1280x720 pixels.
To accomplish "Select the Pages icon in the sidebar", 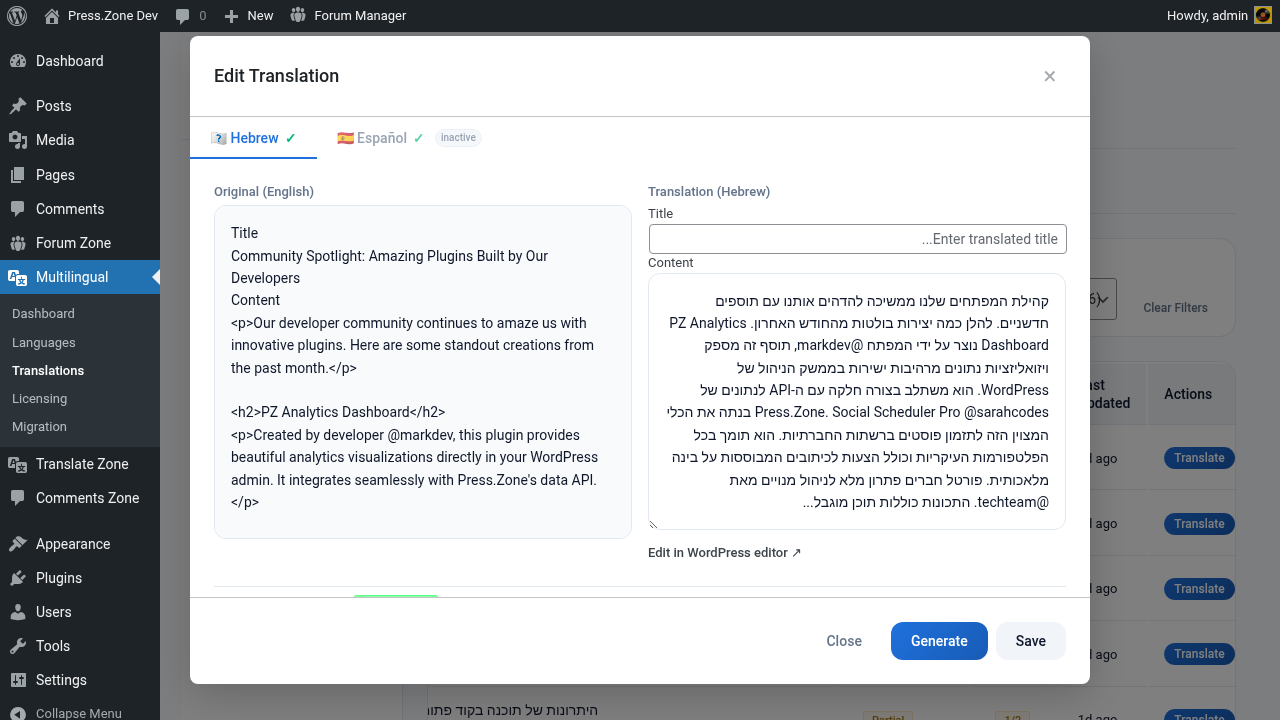I will 18,175.
